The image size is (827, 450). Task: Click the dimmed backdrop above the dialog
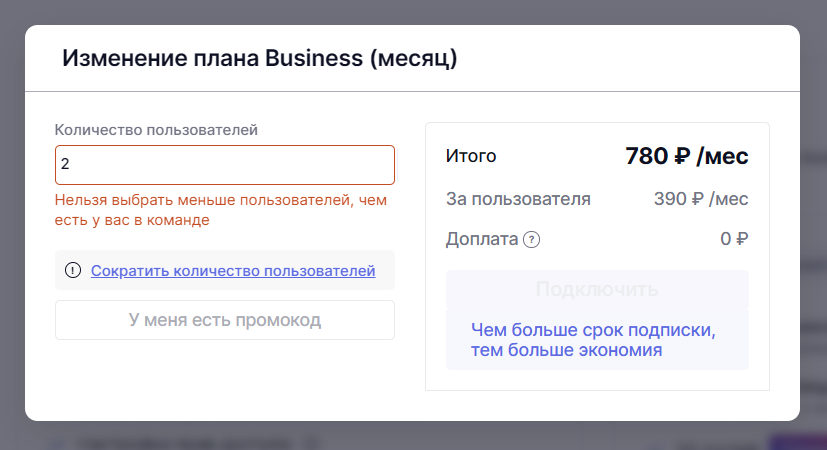pos(400,12)
